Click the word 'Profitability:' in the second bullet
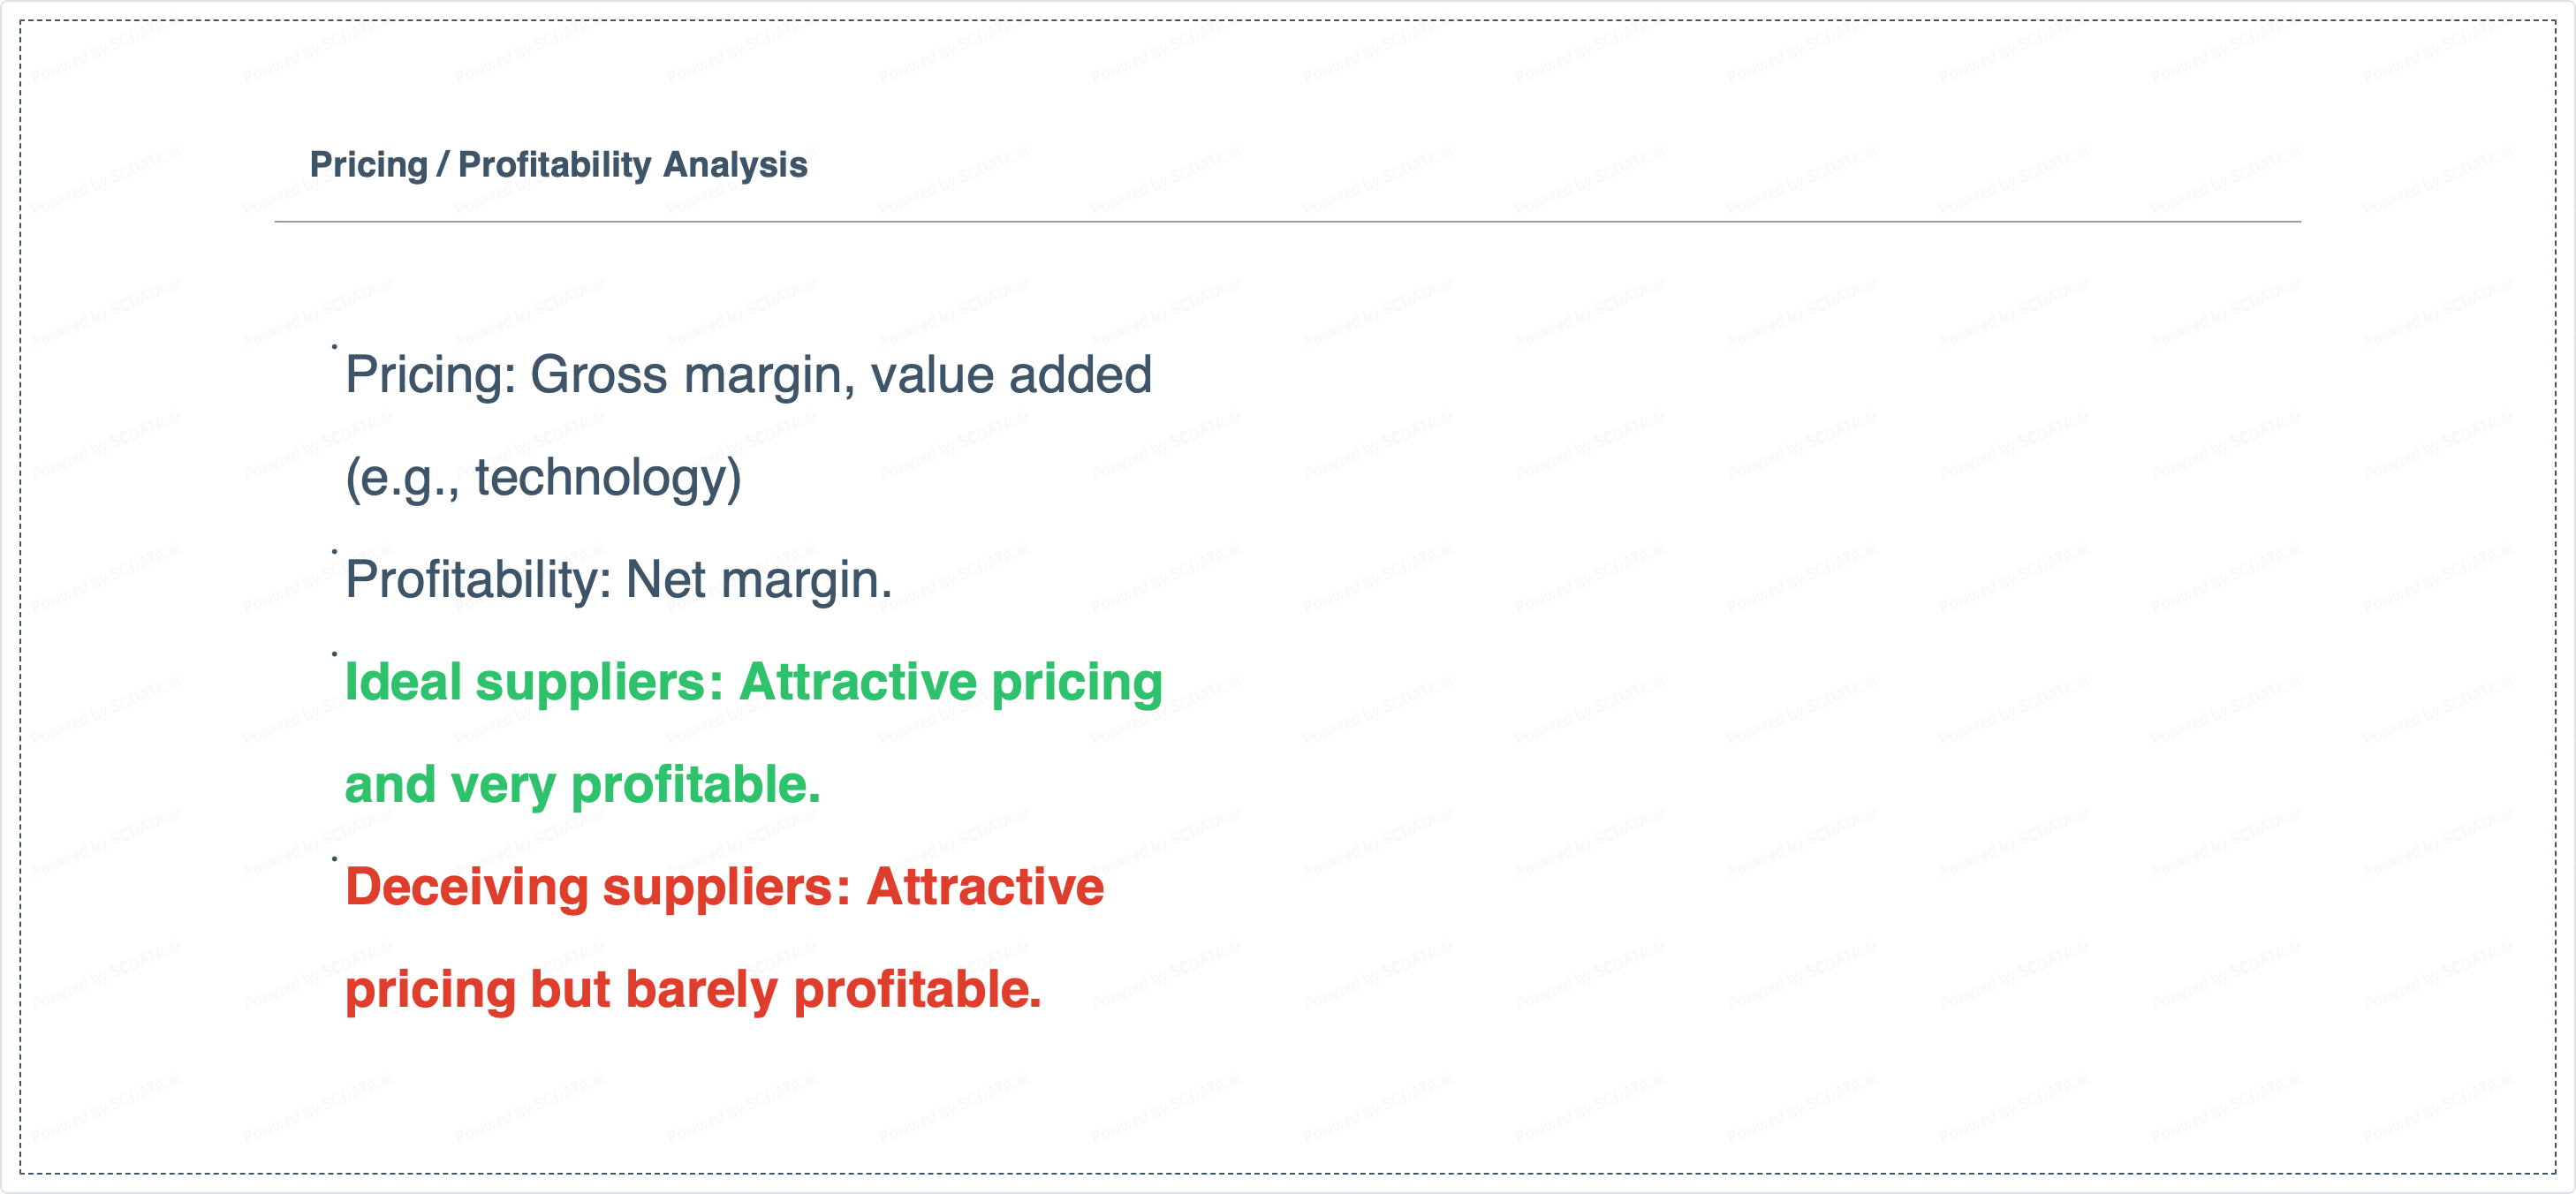The width and height of the screenshot is (2576, 1194). [x=478, y=580]
